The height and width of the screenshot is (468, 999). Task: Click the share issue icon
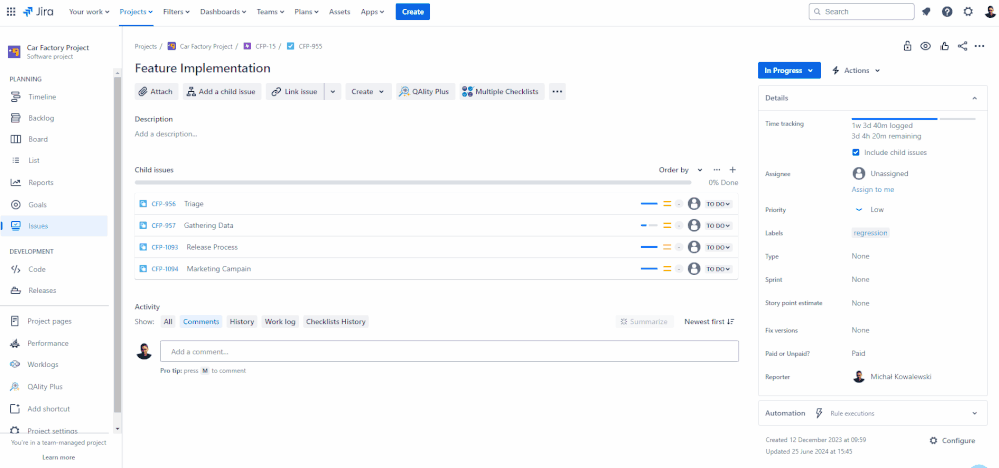[x=963, y=46]
